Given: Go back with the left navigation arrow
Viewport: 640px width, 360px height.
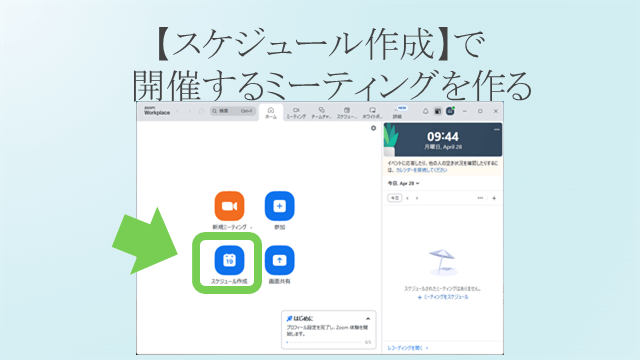Looking at the screenshot, I should (178, 111).
